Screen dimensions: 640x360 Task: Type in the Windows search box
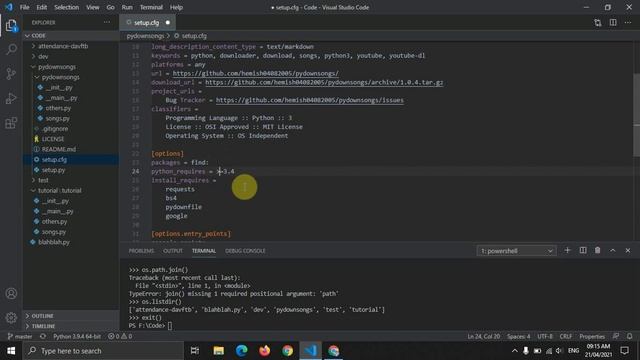[103, 351]
